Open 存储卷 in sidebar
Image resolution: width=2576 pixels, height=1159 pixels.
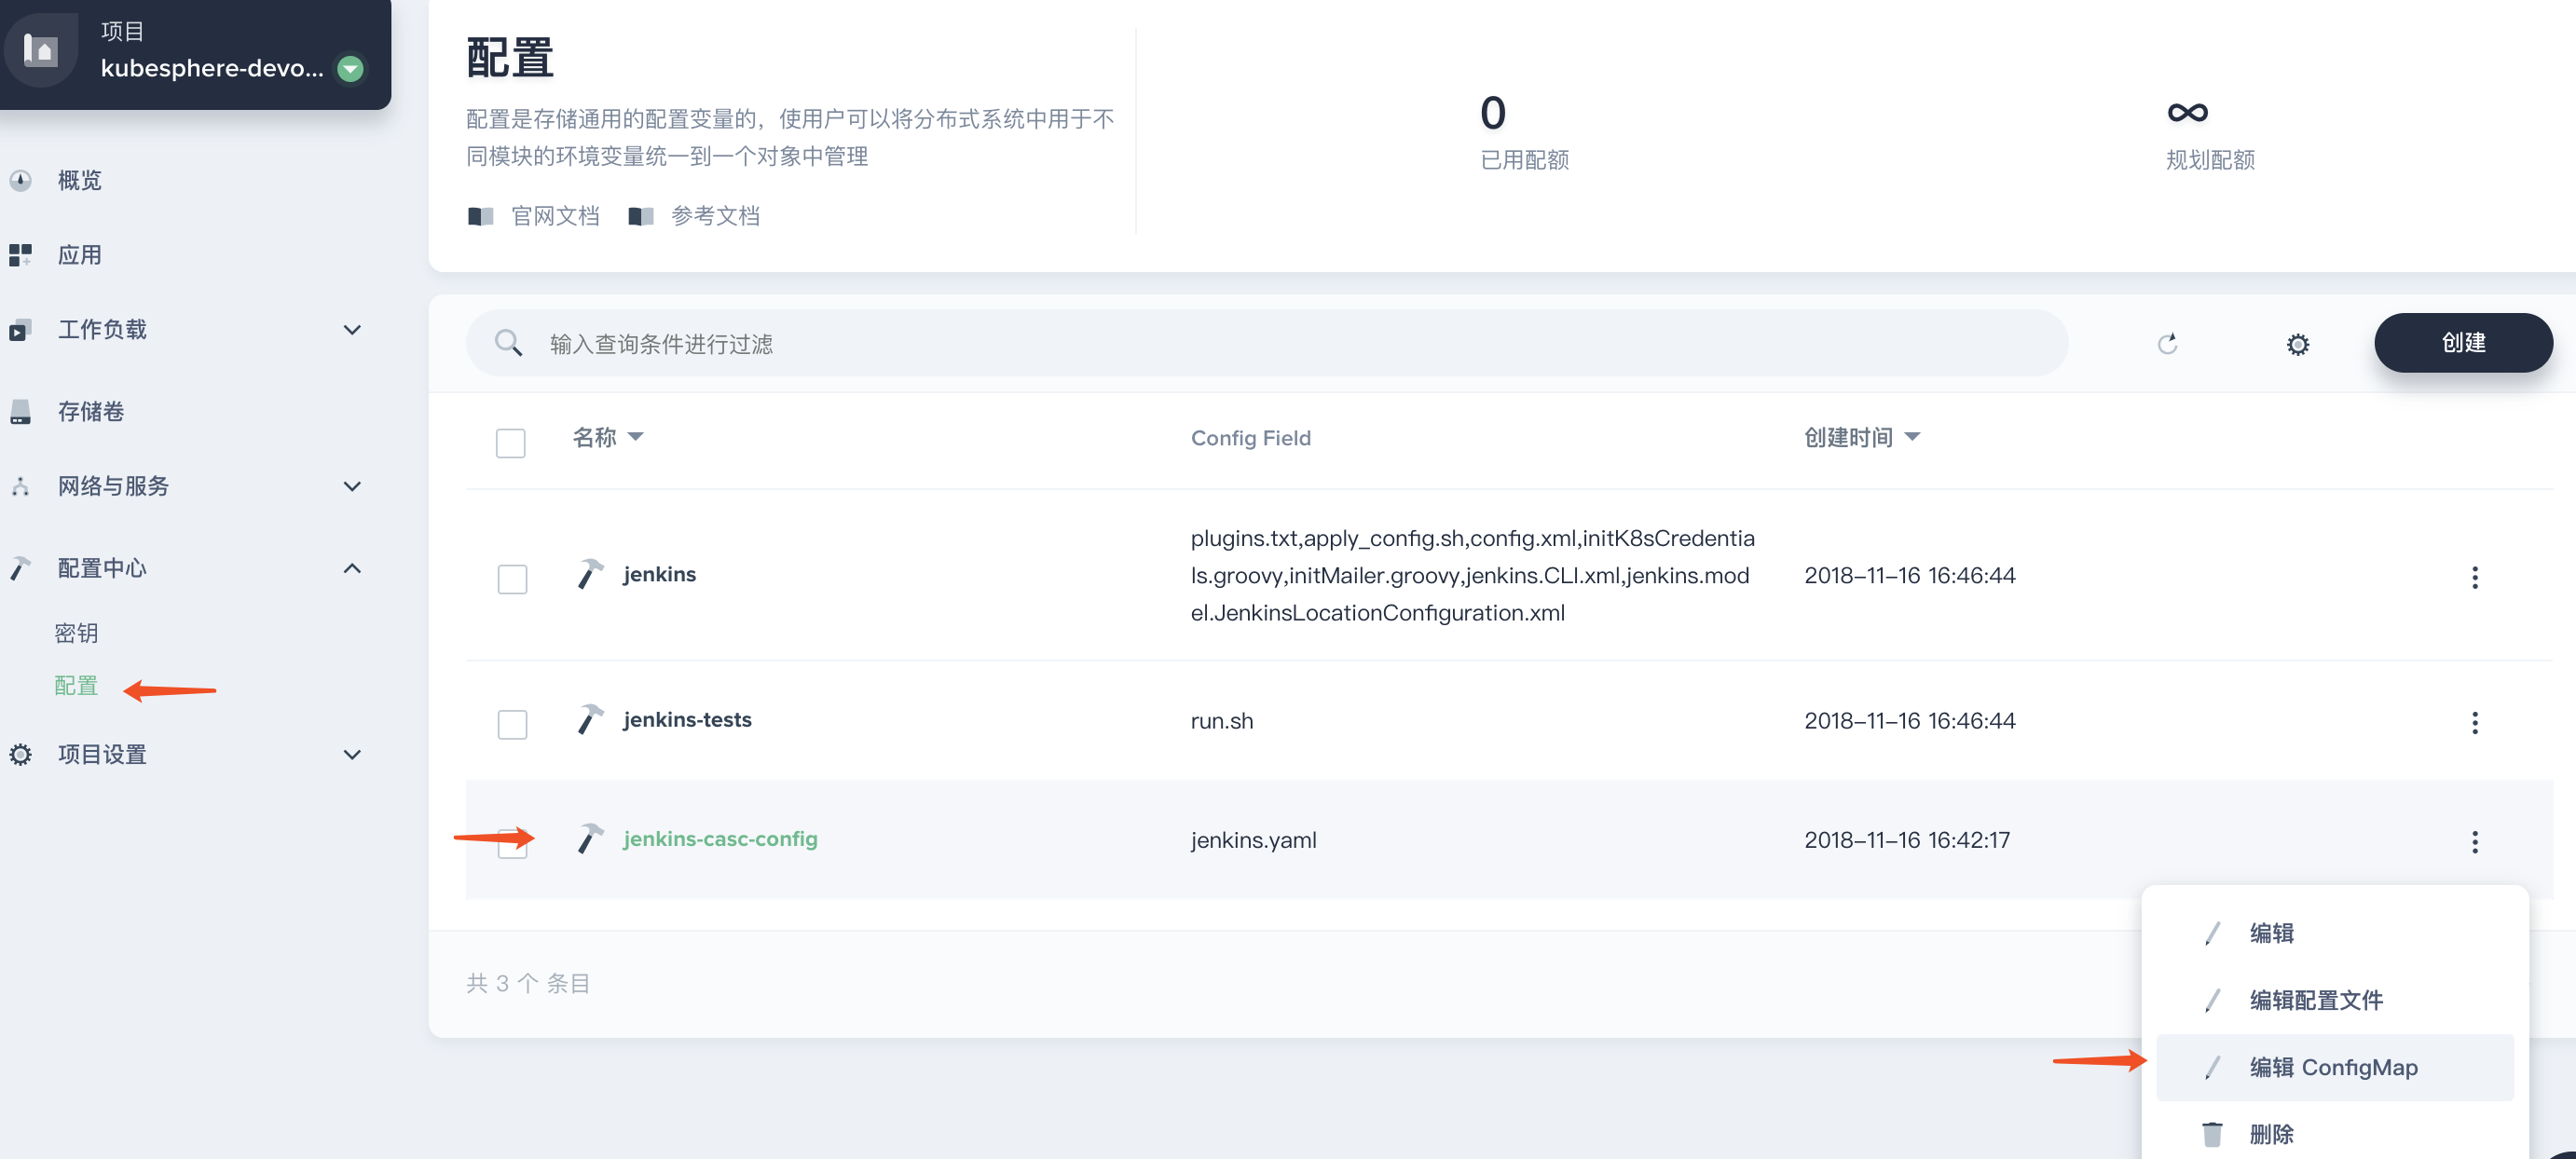(x=91, y=412)
